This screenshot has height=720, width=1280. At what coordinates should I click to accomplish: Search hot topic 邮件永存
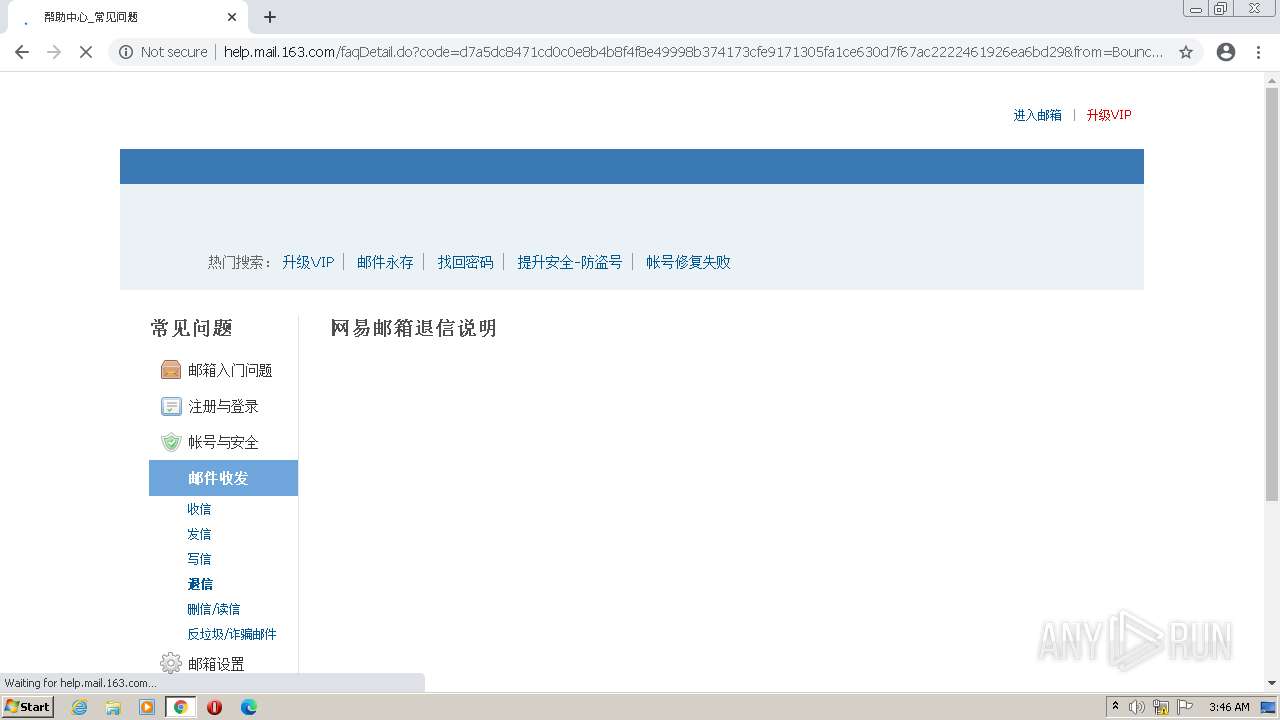[x=385, y=262]
